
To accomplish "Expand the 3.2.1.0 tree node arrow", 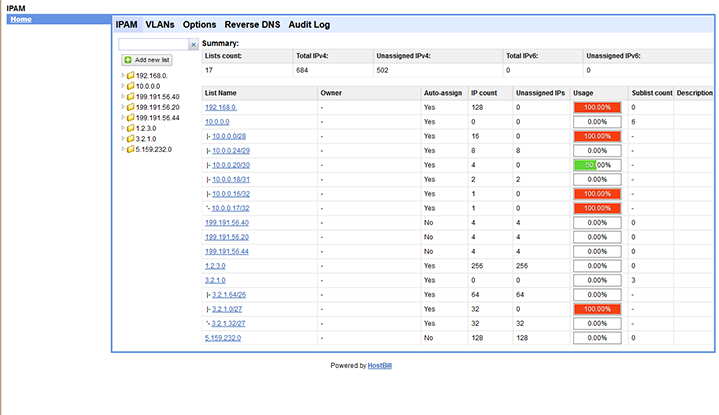I will pyautogui.click(x=123, y=138).
